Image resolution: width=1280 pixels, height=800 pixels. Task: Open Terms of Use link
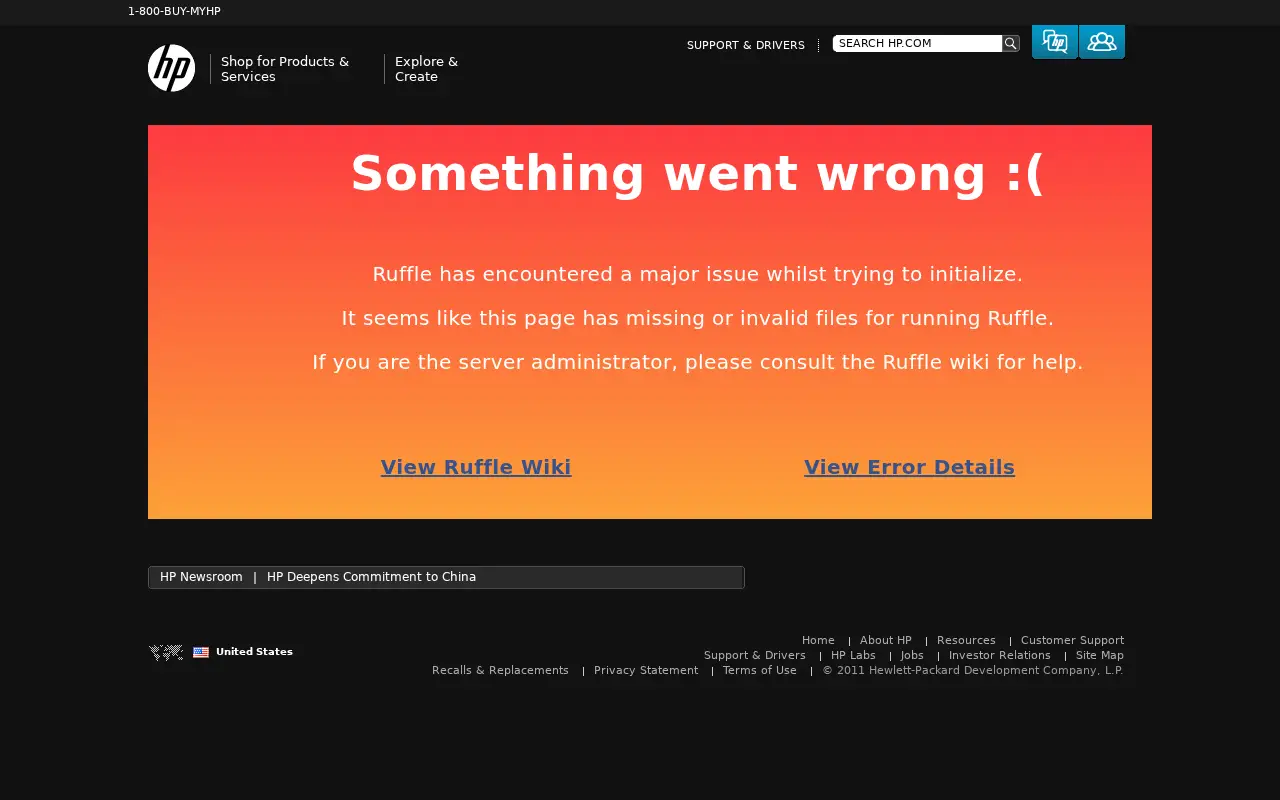pyautogui.click(x=760, y=670)
